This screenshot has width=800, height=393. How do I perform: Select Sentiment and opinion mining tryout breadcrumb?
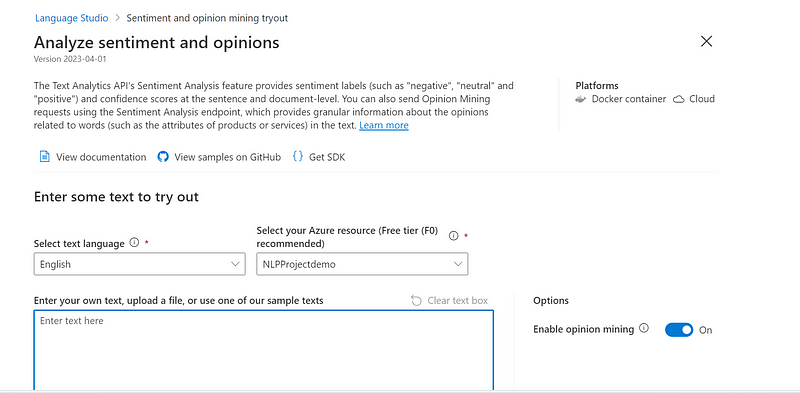click(x=207, y=18)
